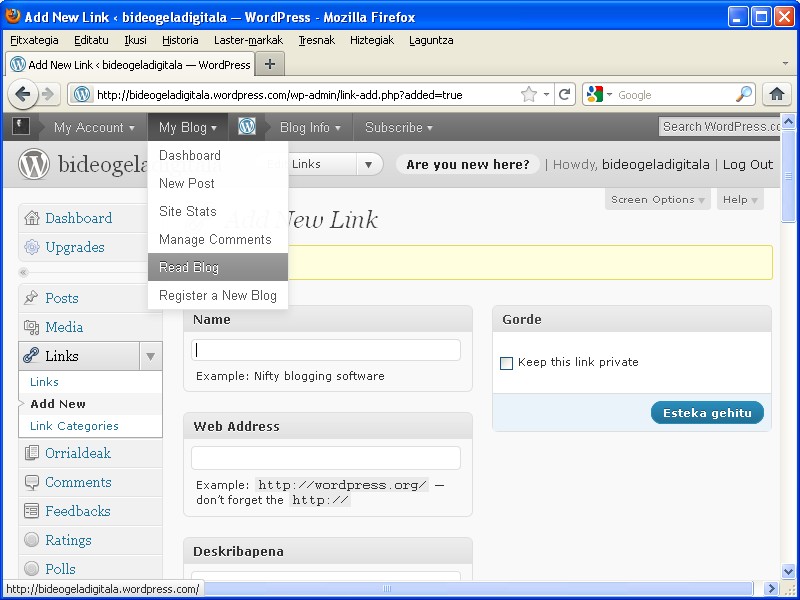
Task: Click the WordPress logo in the admin bar
Action: pos(247,127)
